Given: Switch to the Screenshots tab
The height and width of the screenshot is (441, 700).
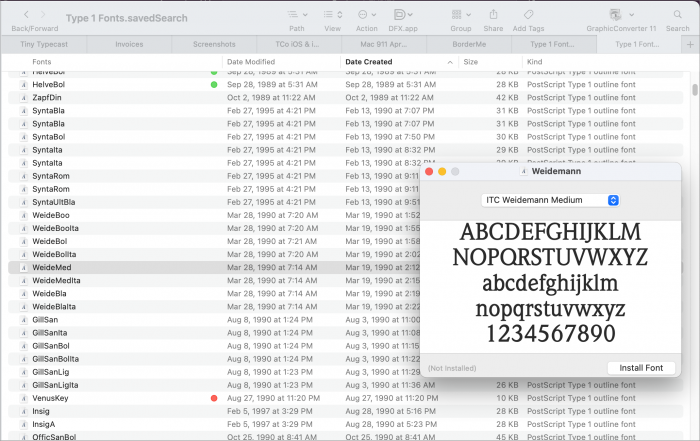Looking at the screenshot, I should click(x=214, y=45).
